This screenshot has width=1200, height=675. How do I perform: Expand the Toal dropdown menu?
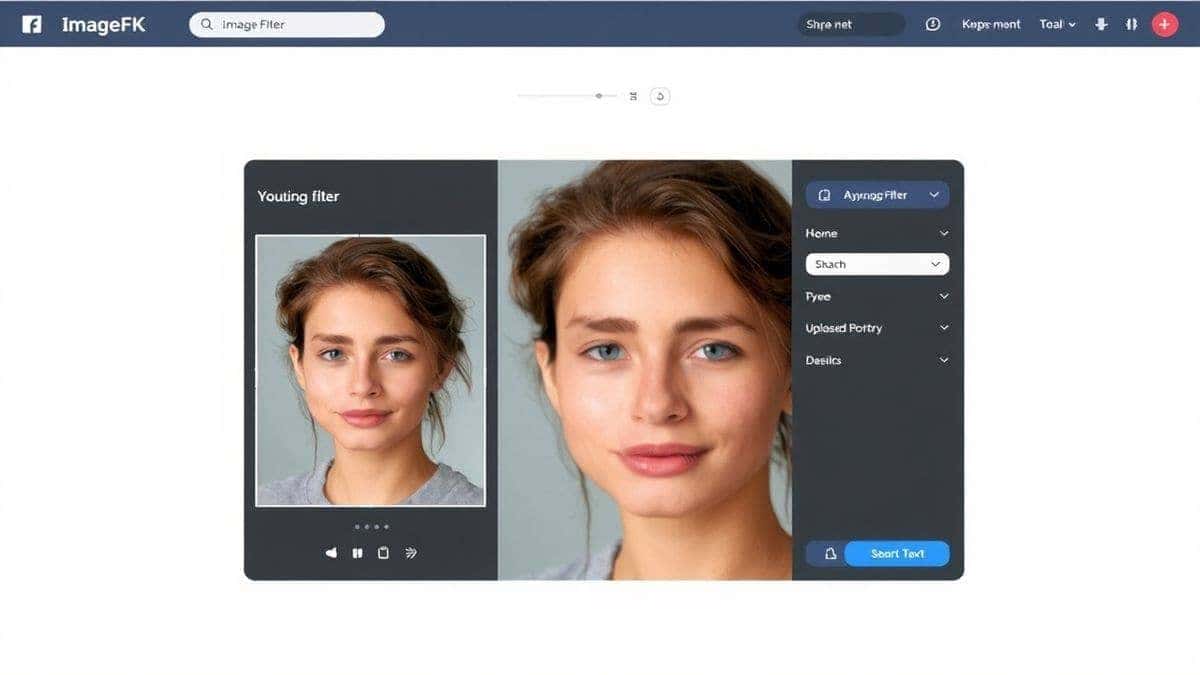1057,24
